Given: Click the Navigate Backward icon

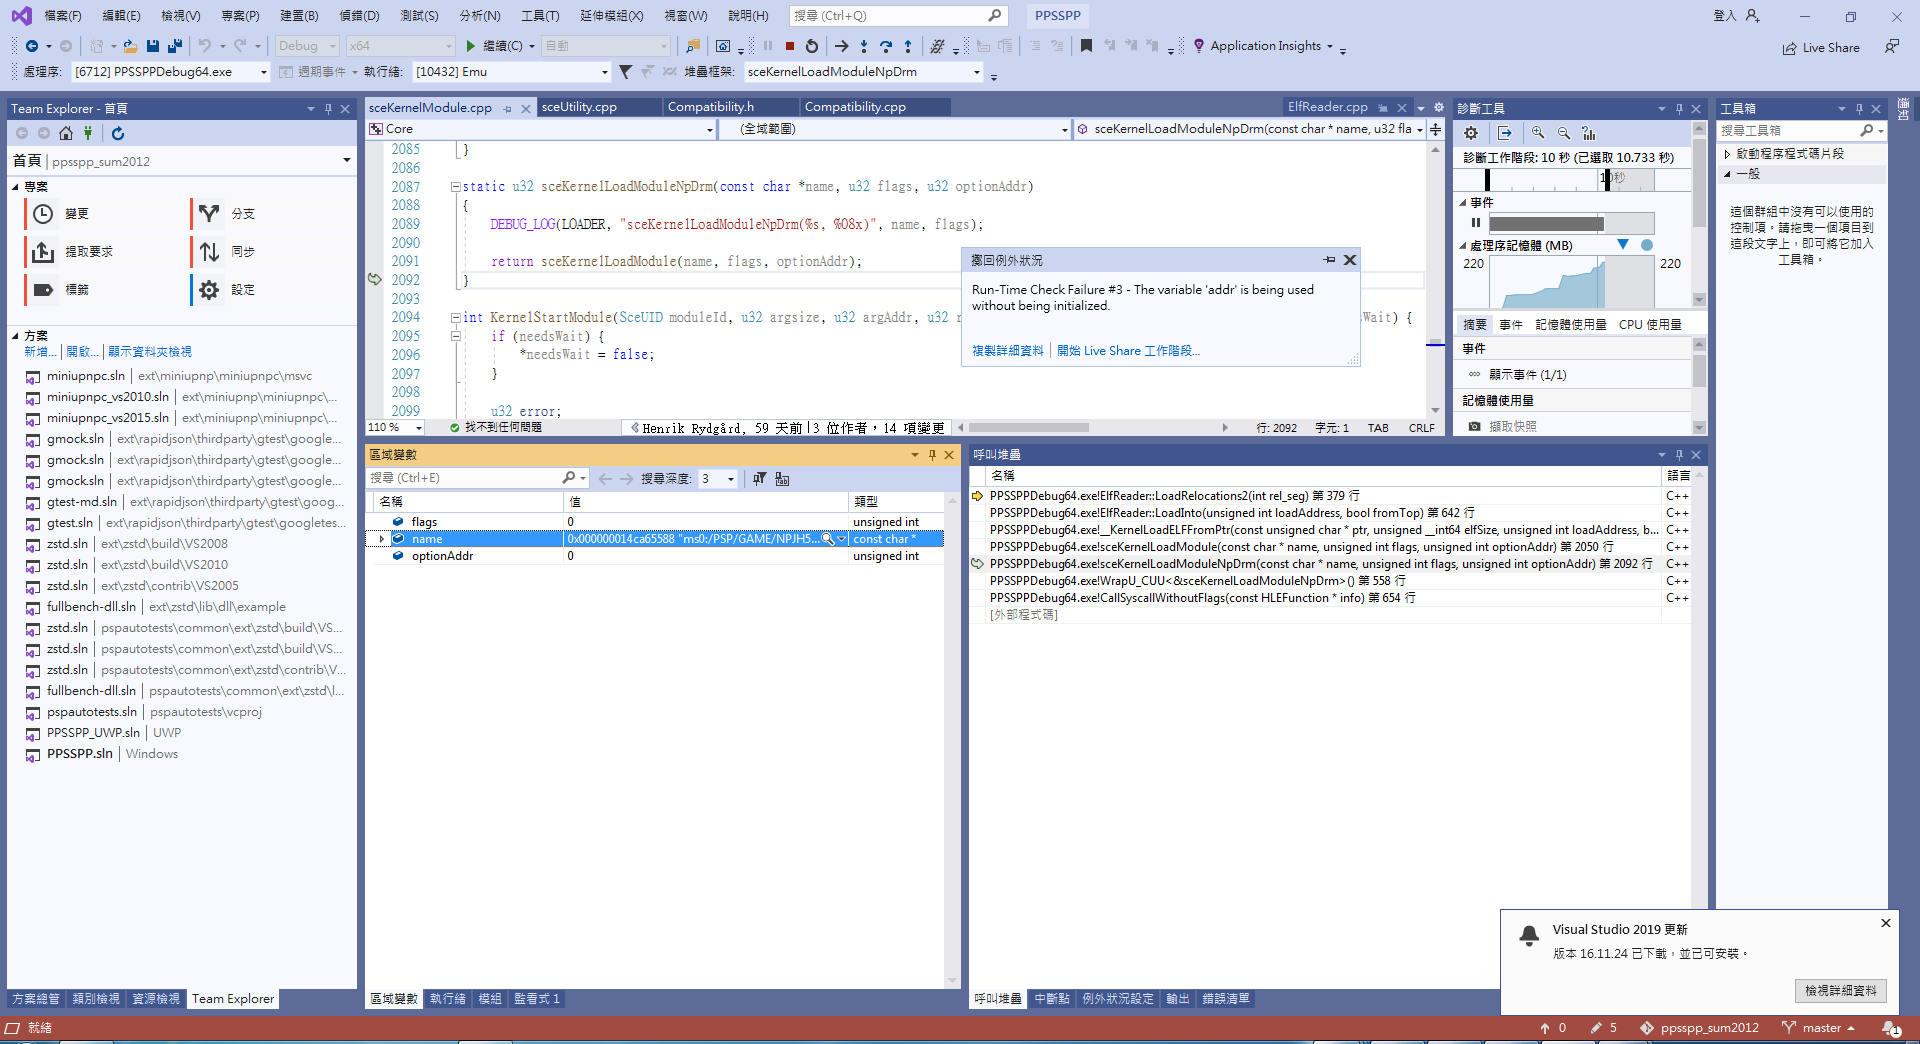Looking at the screenshot, I should point(32,46).
